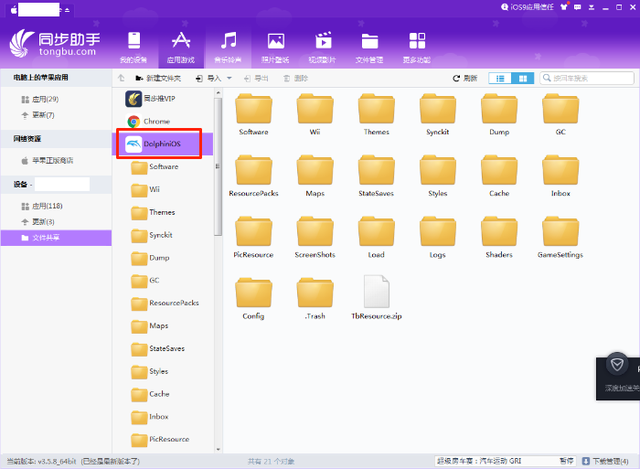
Task: Click the Tongbu logo
Action: tap(55, 43)
